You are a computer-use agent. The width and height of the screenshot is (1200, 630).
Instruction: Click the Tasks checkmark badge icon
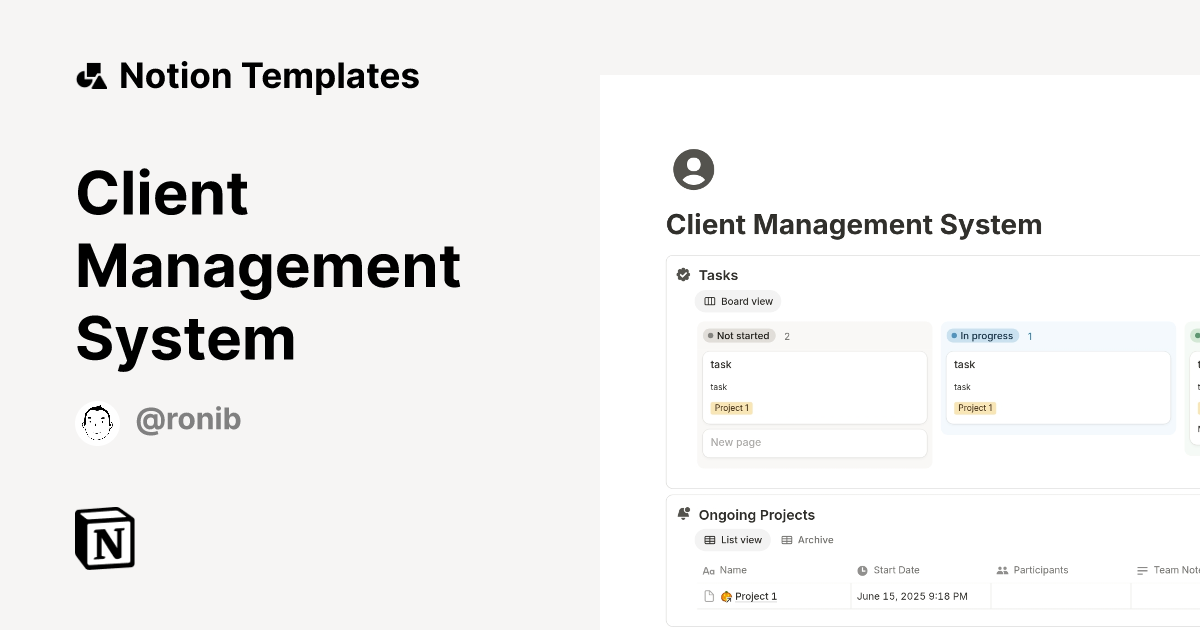coord(683,274)
